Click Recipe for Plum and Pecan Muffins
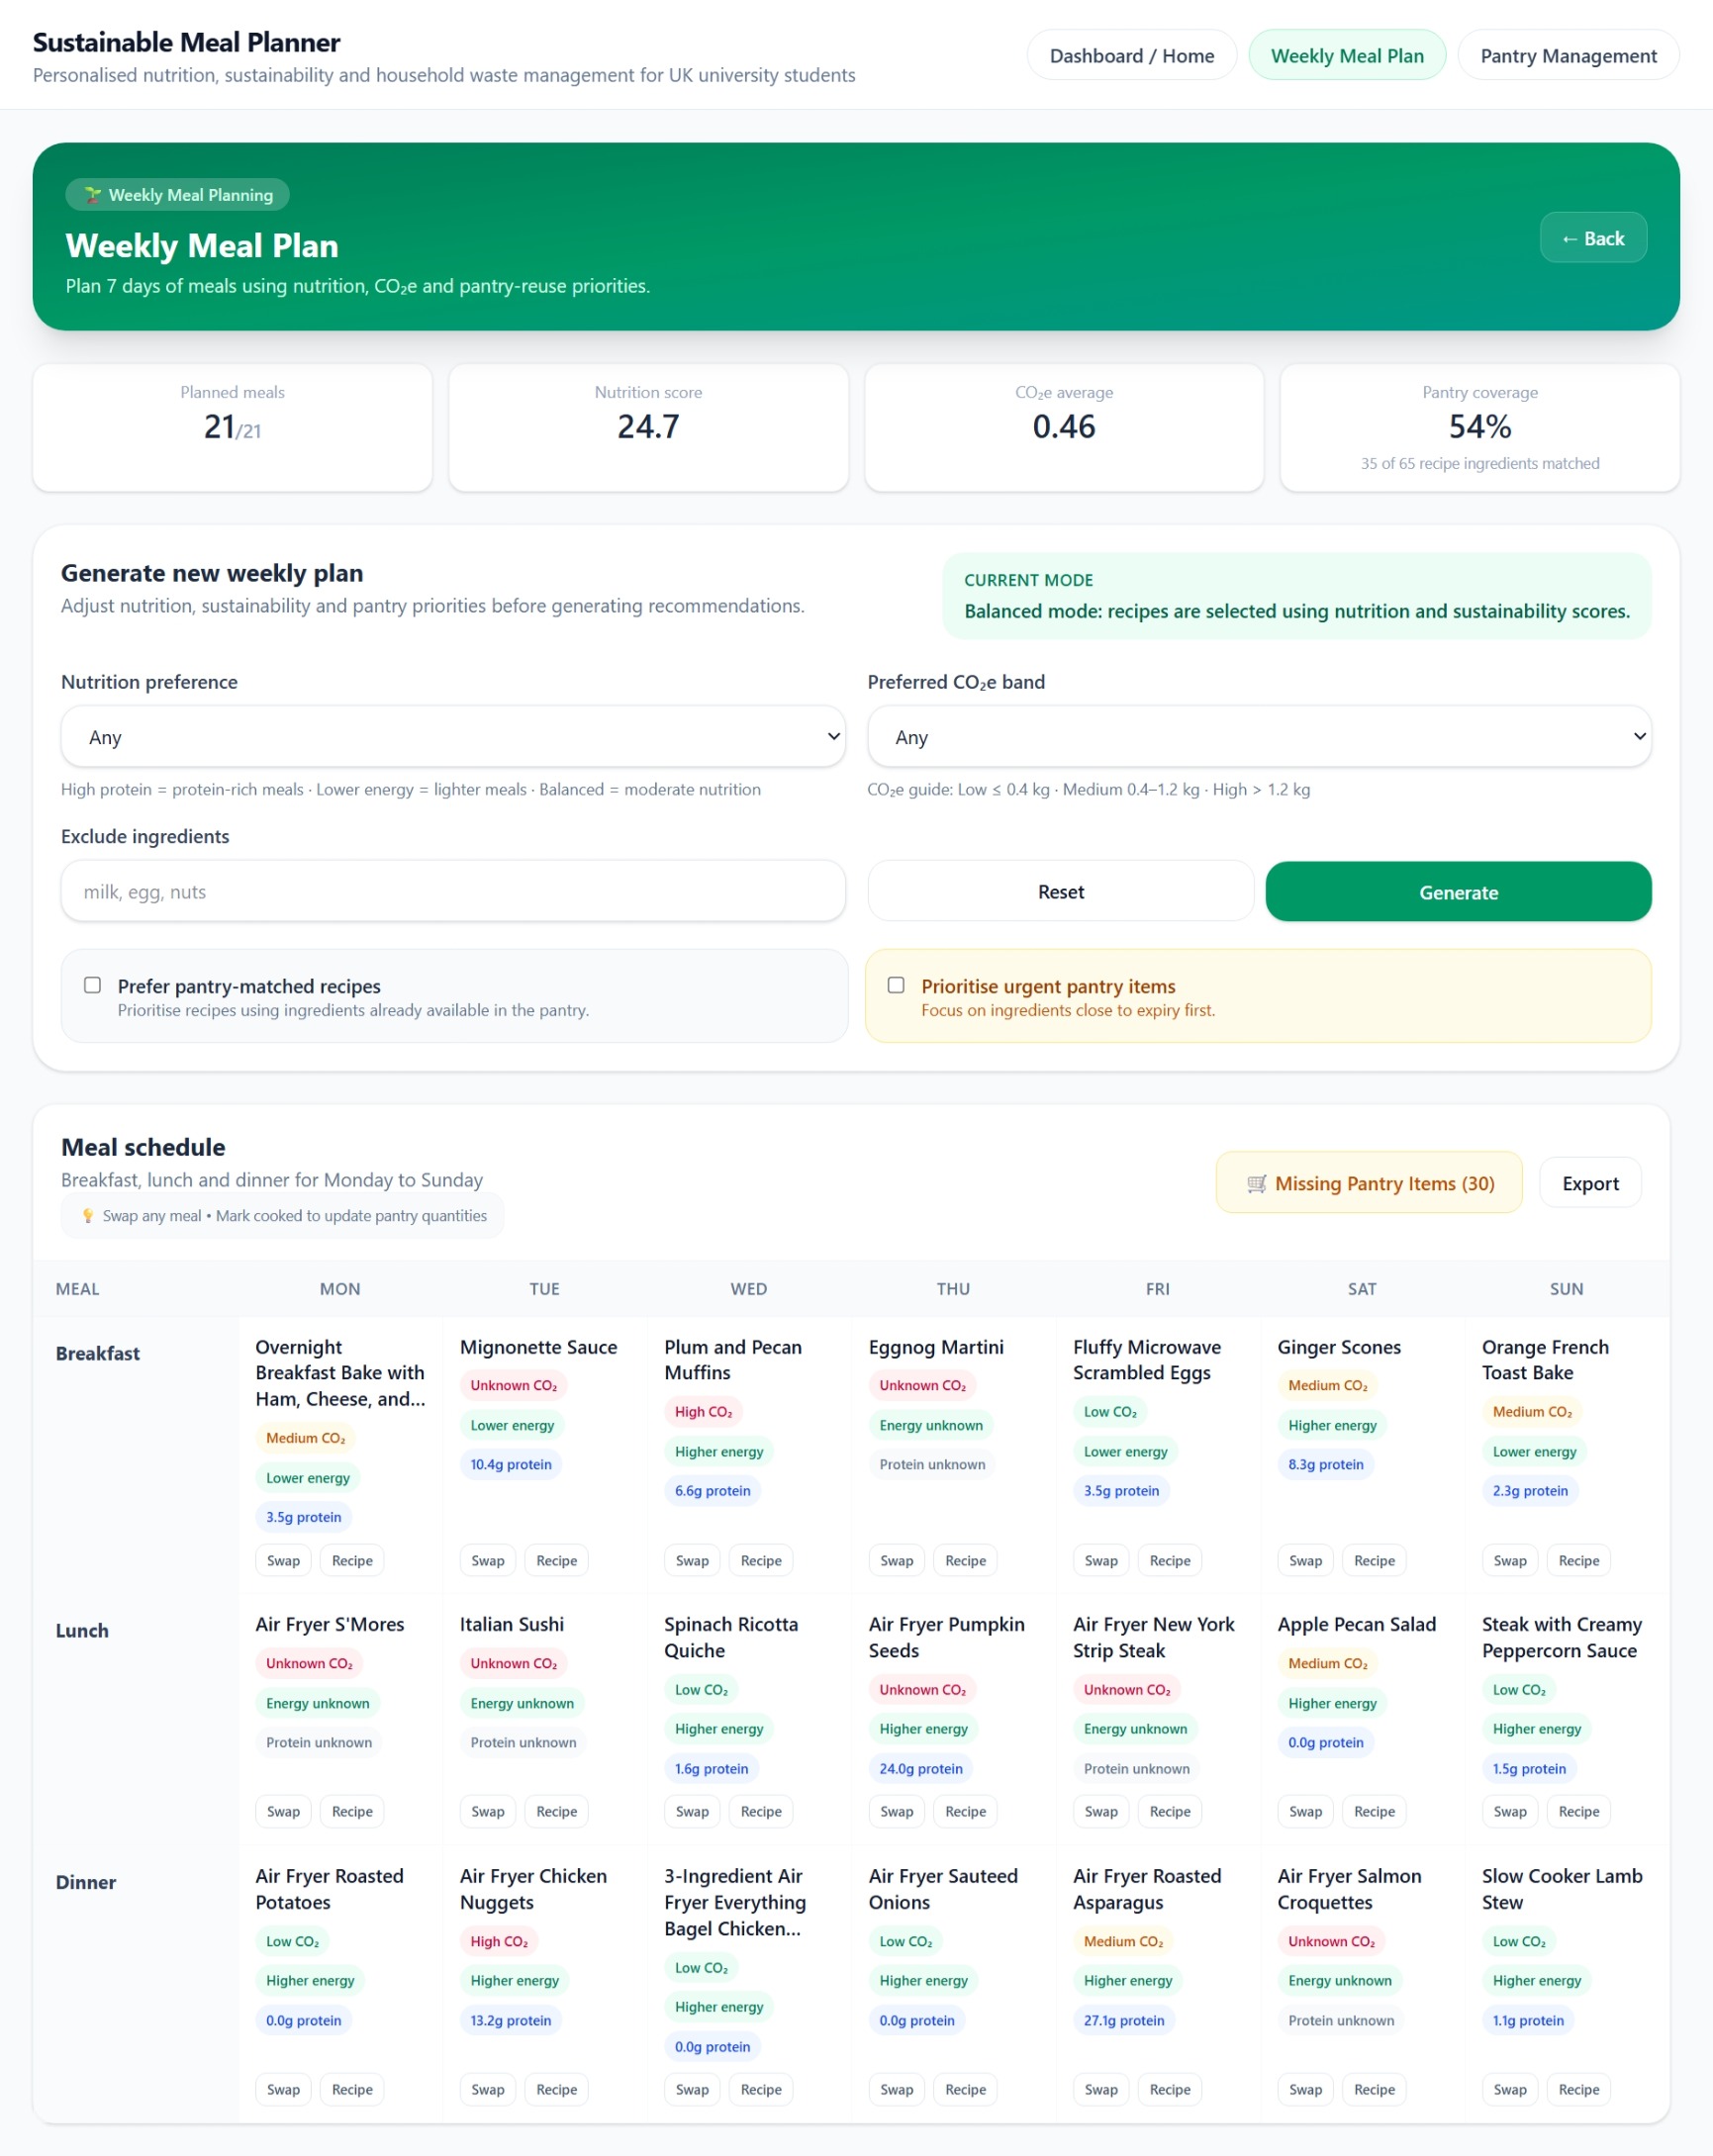The image size is (1713, 2156). (x=761, y=1560)
